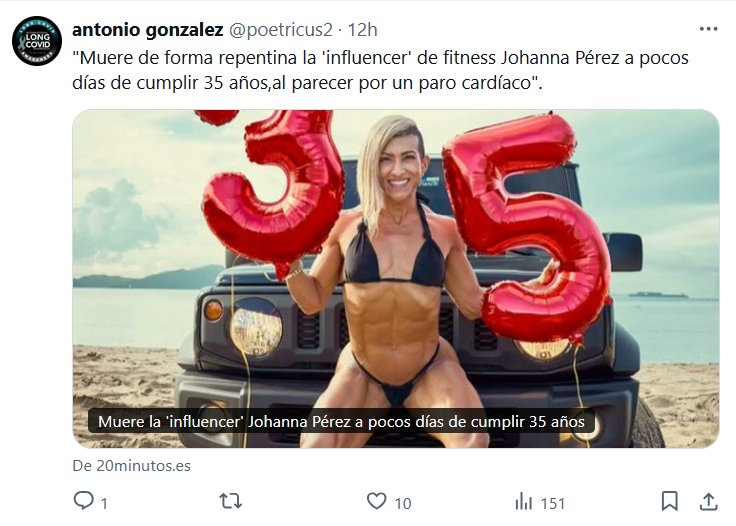
Task: Open the 'De 20minutos.es' source link
Action: coord(131,465)
